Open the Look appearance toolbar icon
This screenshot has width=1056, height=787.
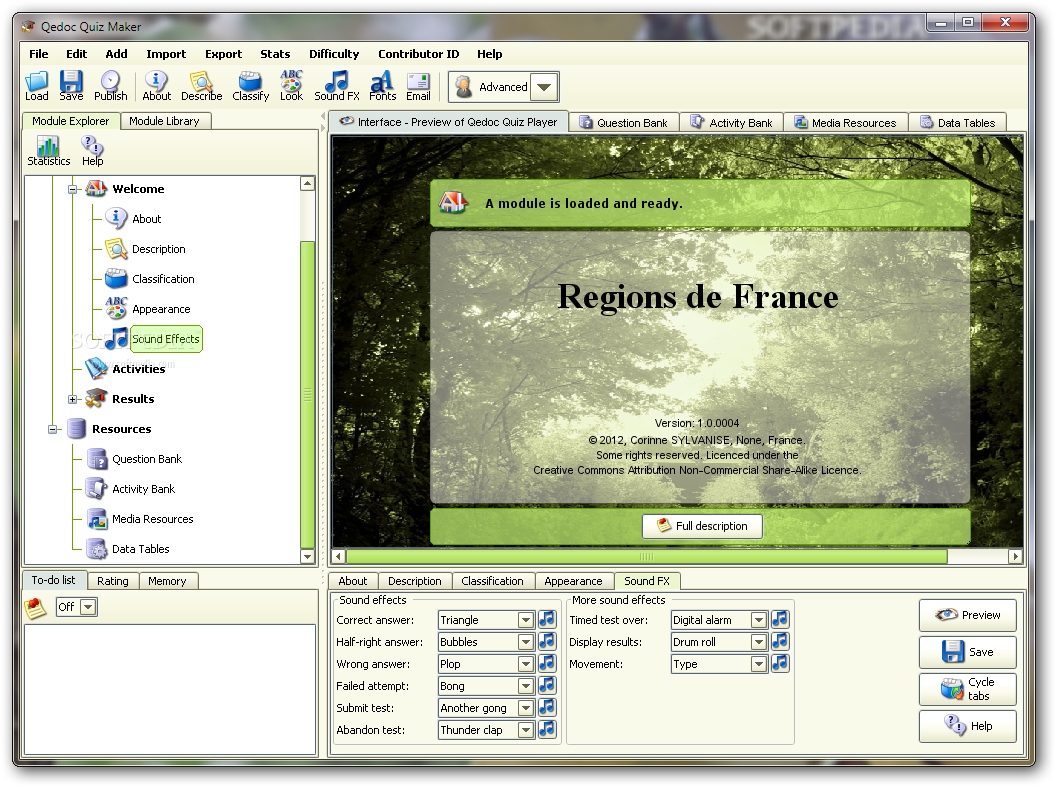coord(292,86)
